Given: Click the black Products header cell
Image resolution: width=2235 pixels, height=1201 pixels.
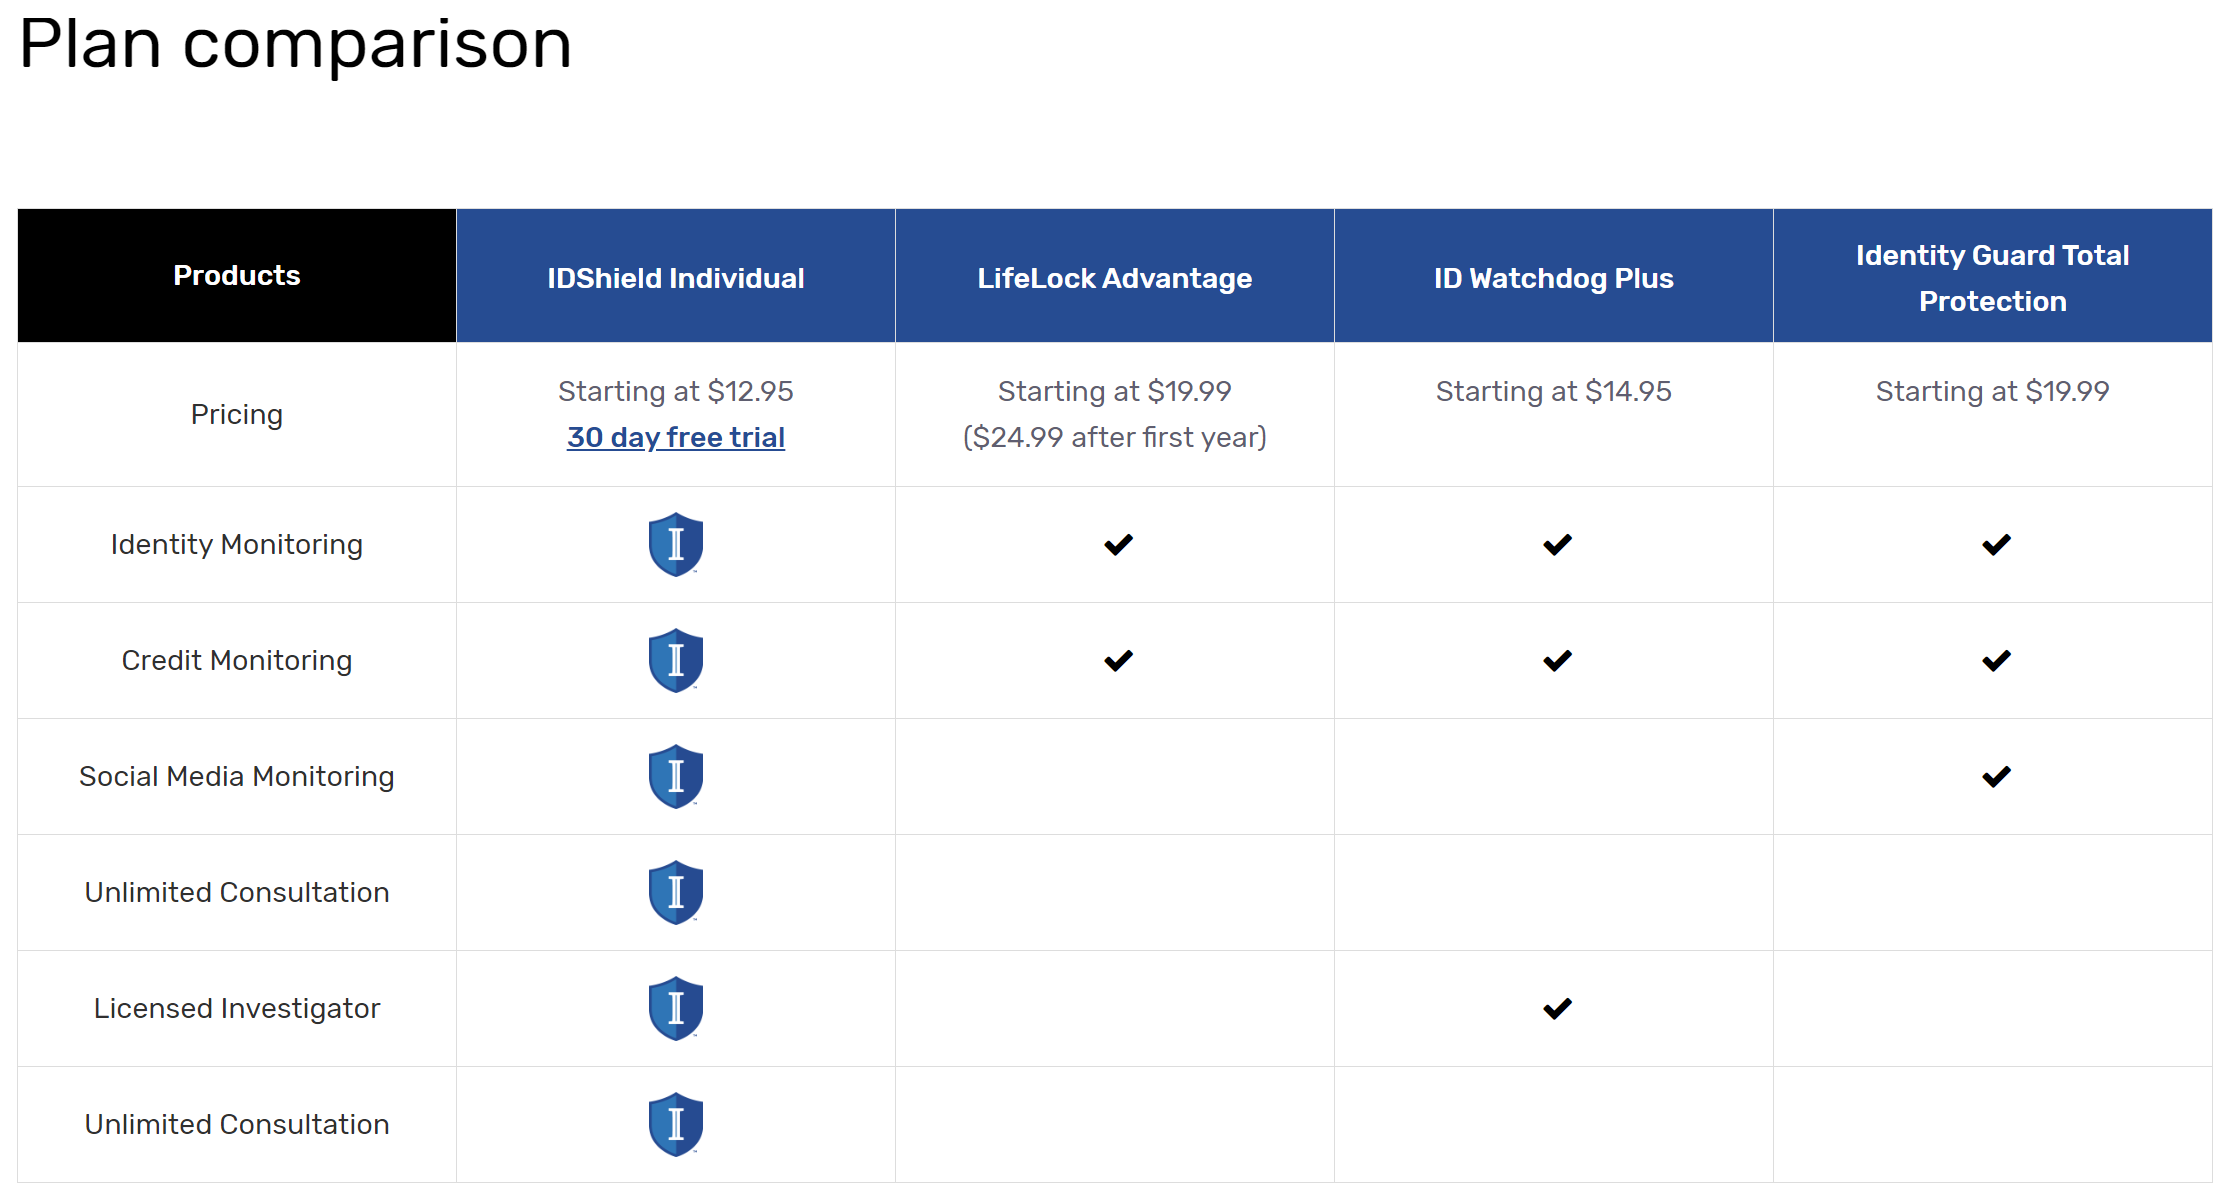Looking at the screenshot, I should pyautogui.click(x=237, y=276).
